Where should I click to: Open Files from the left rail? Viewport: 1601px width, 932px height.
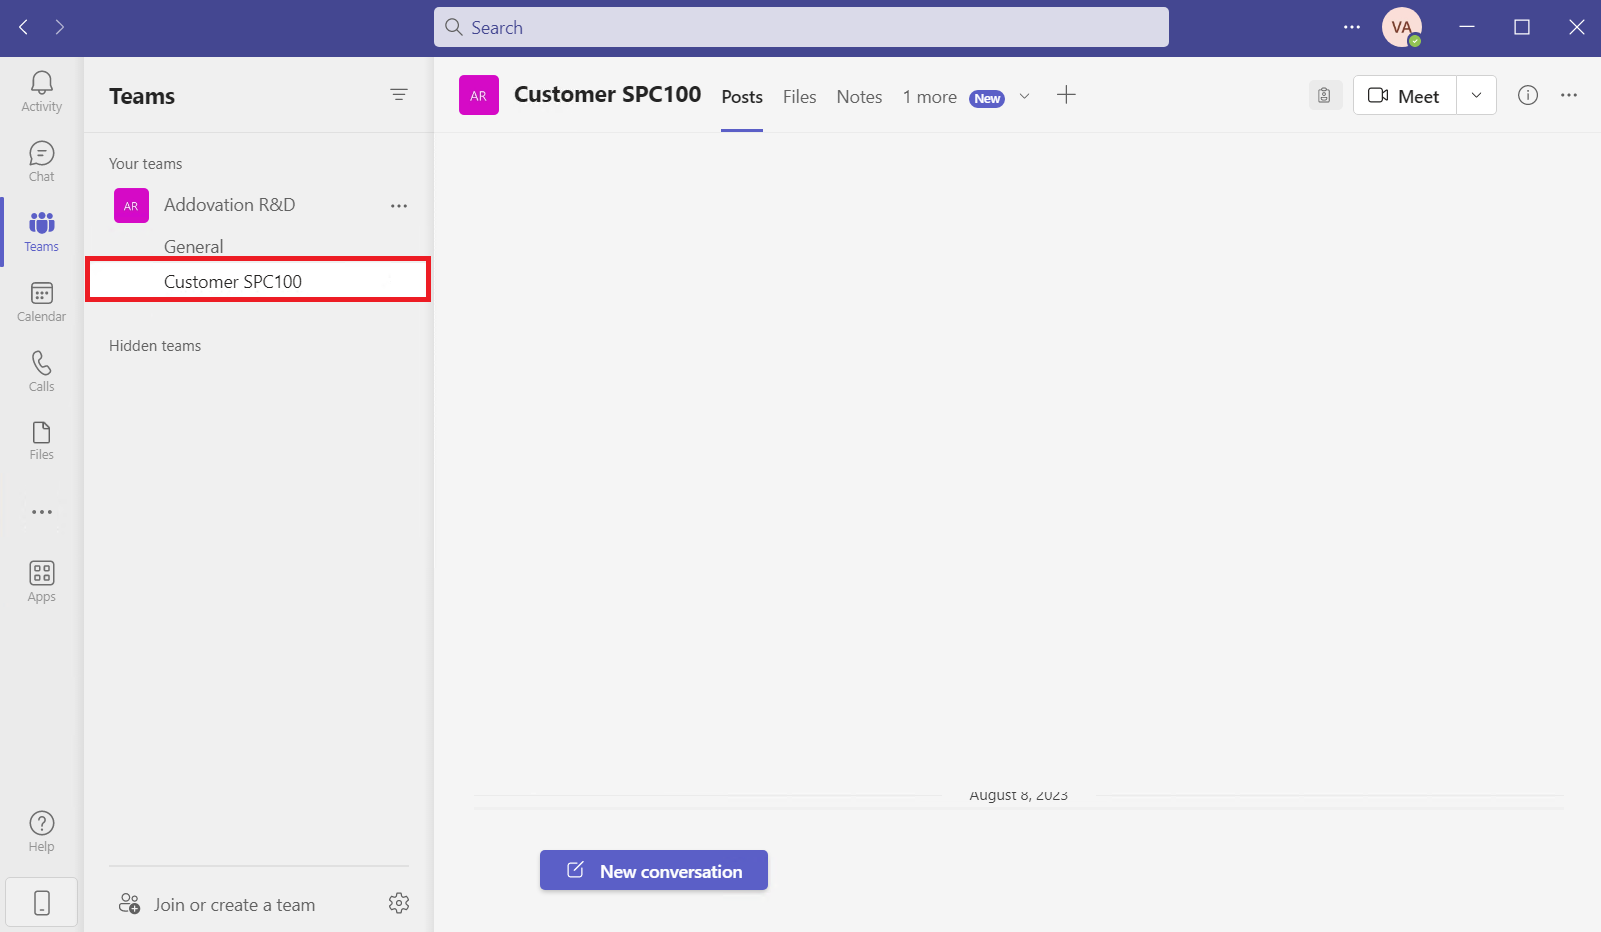tap(41, 438)
